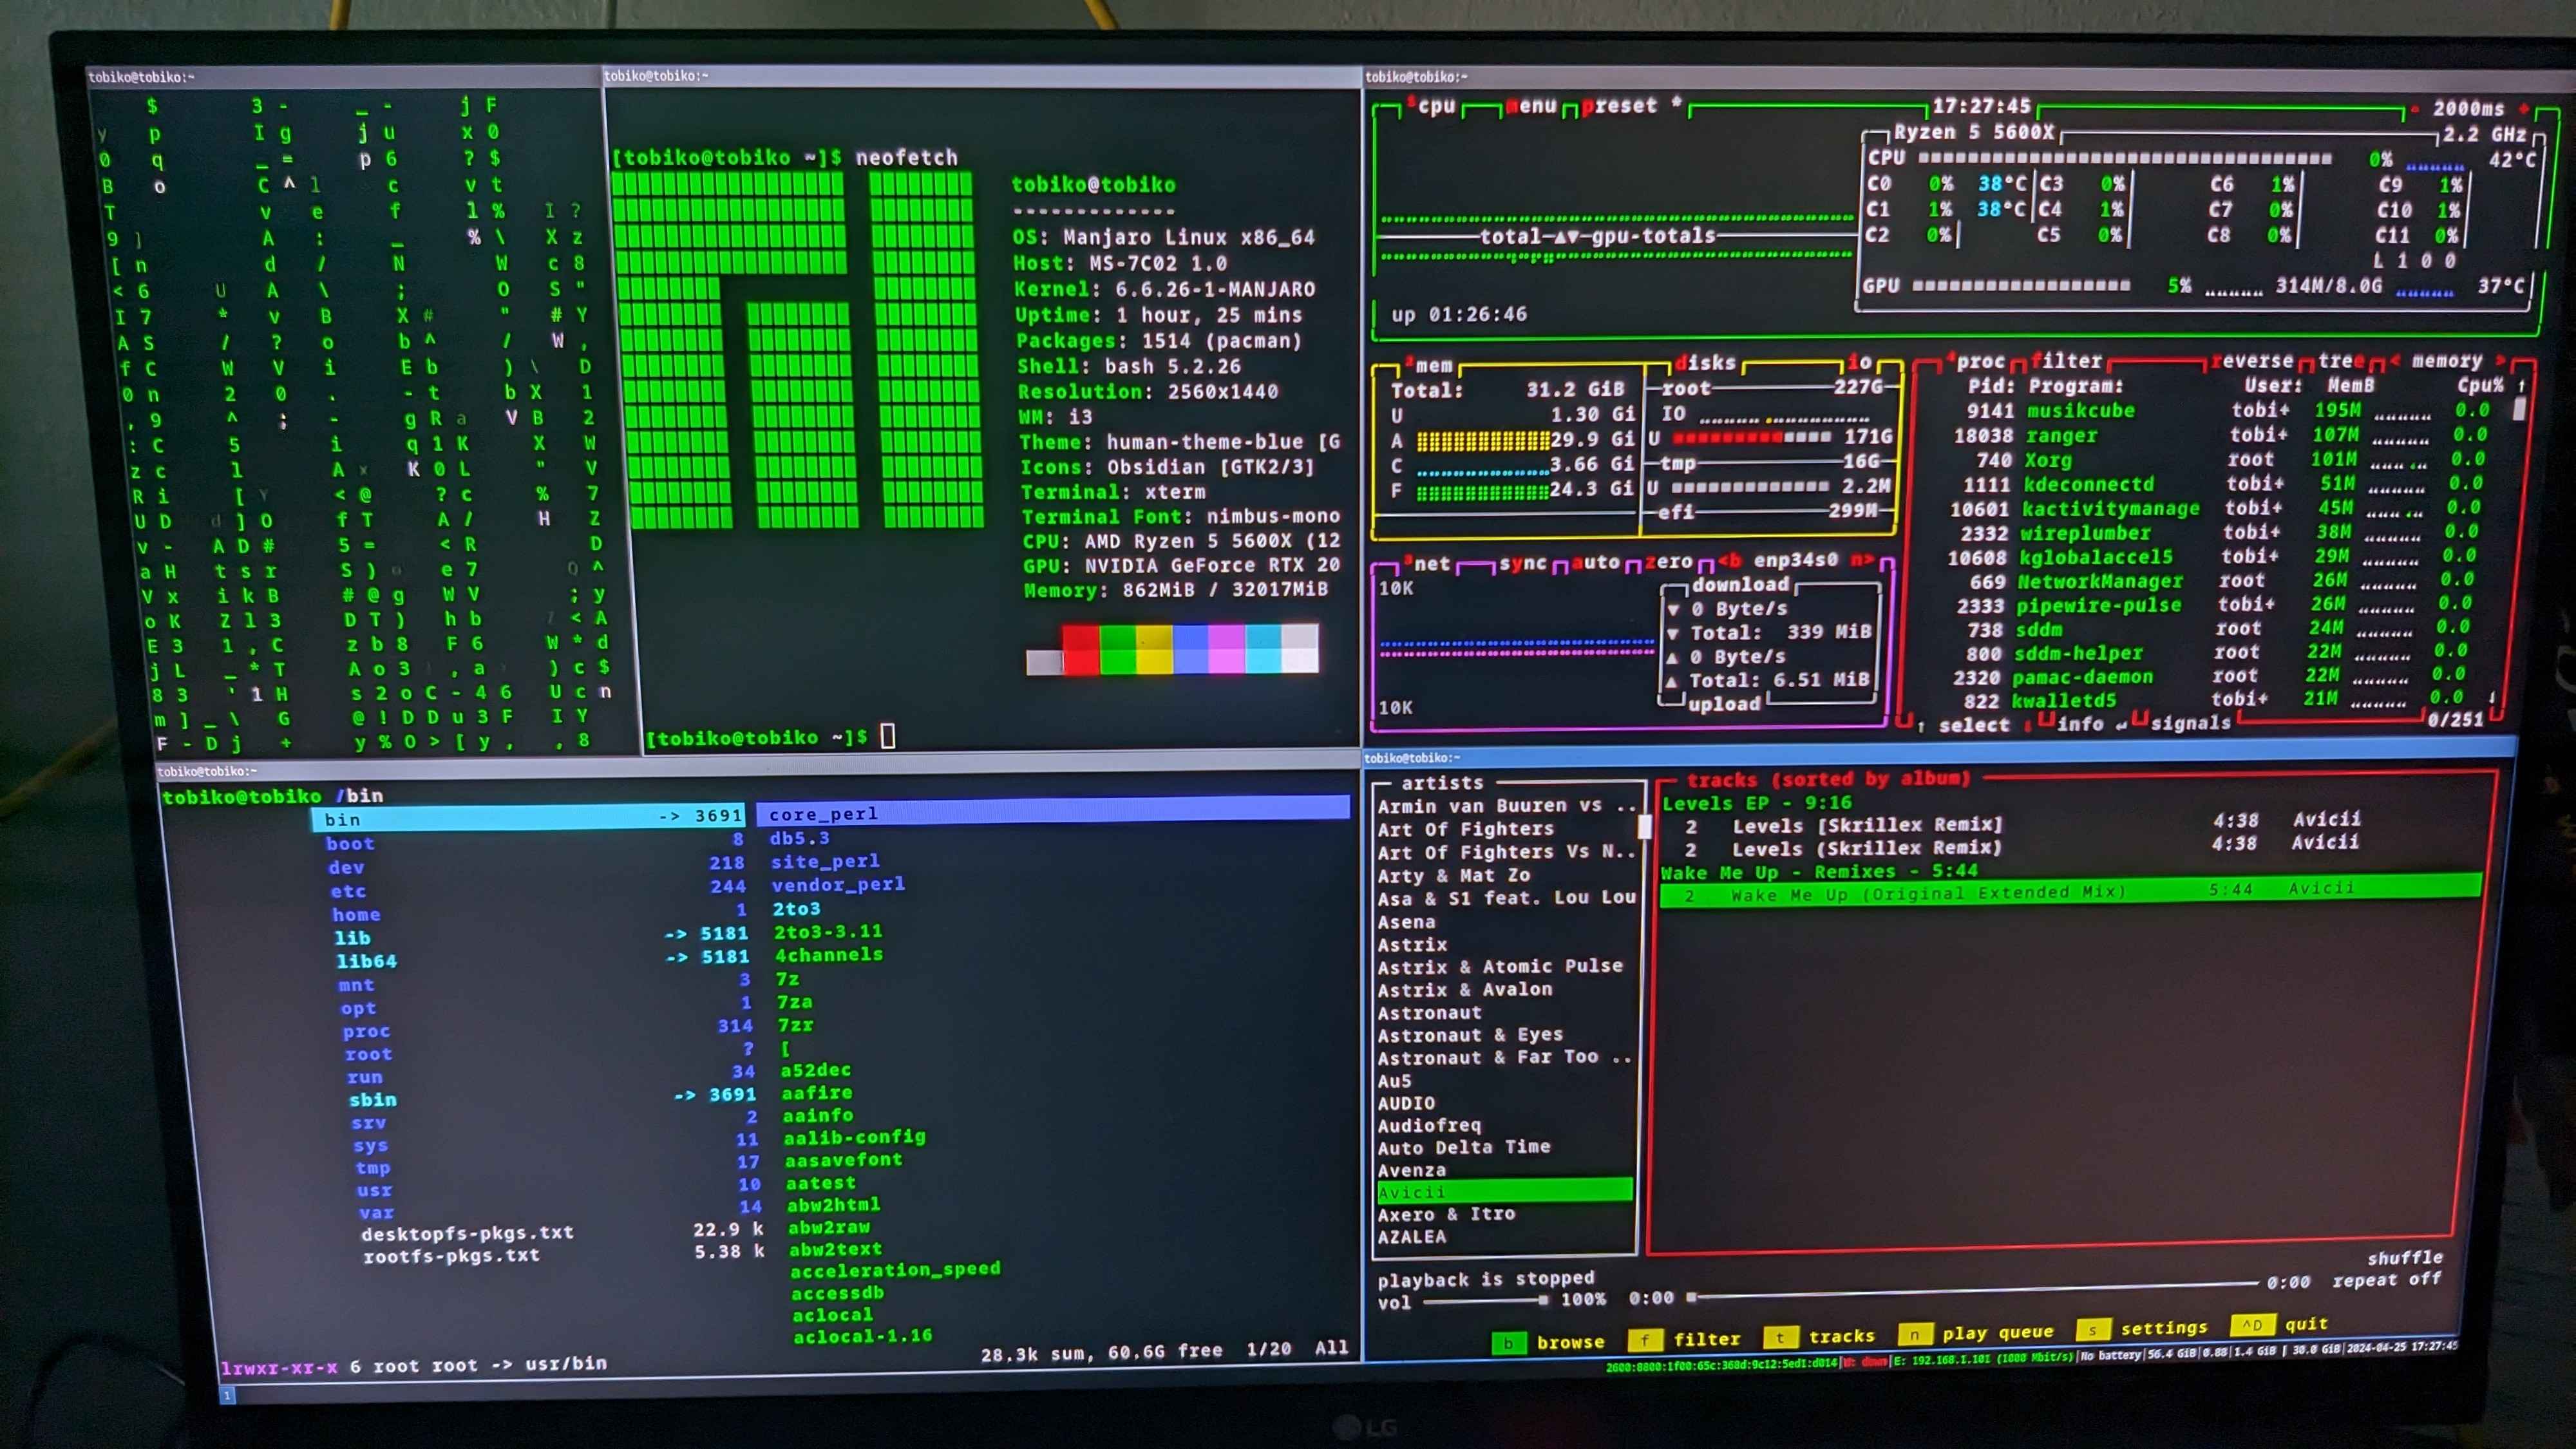The image size is (2576, 1449).
Task: Click the 'signals' option below the process list
Action: [2190, 723]
